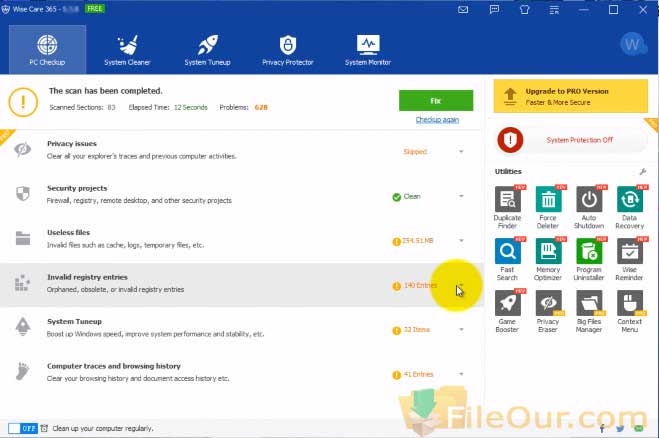
Task: Open the Privacy Eraser utility
Action: [x=548, y=311]
